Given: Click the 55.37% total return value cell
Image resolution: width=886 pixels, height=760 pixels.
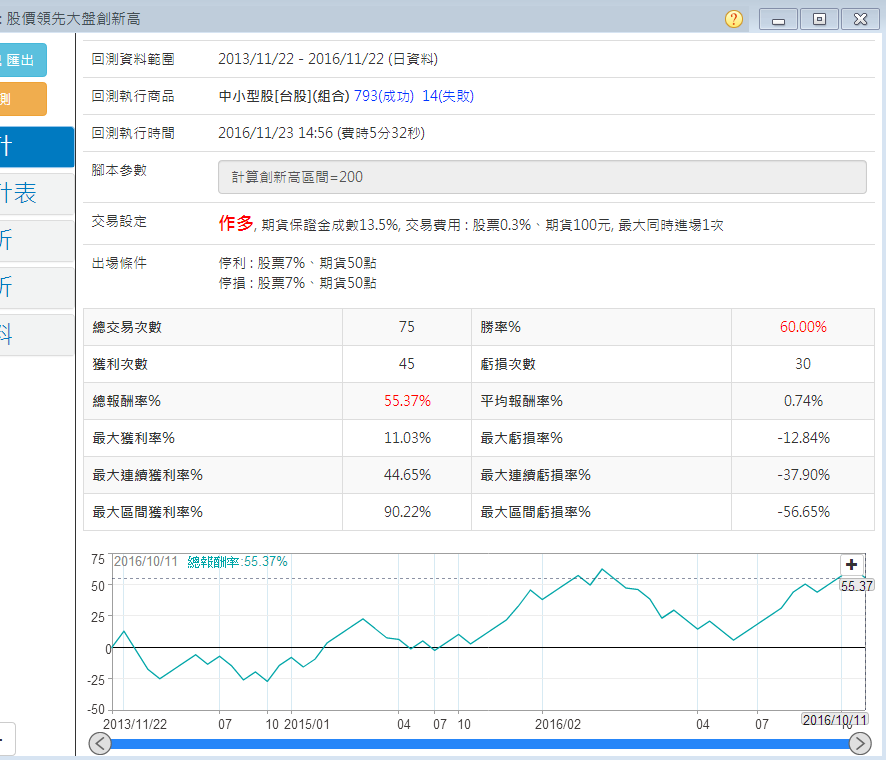Looking at the screenshot, I should click(407, 401).
